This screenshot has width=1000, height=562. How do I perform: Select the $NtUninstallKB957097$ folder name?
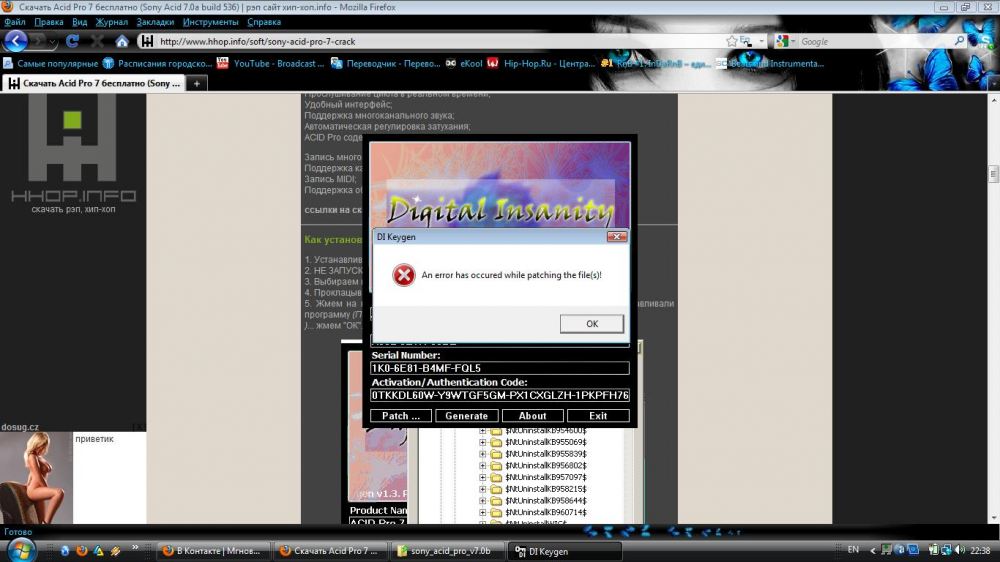coord(546,477)
